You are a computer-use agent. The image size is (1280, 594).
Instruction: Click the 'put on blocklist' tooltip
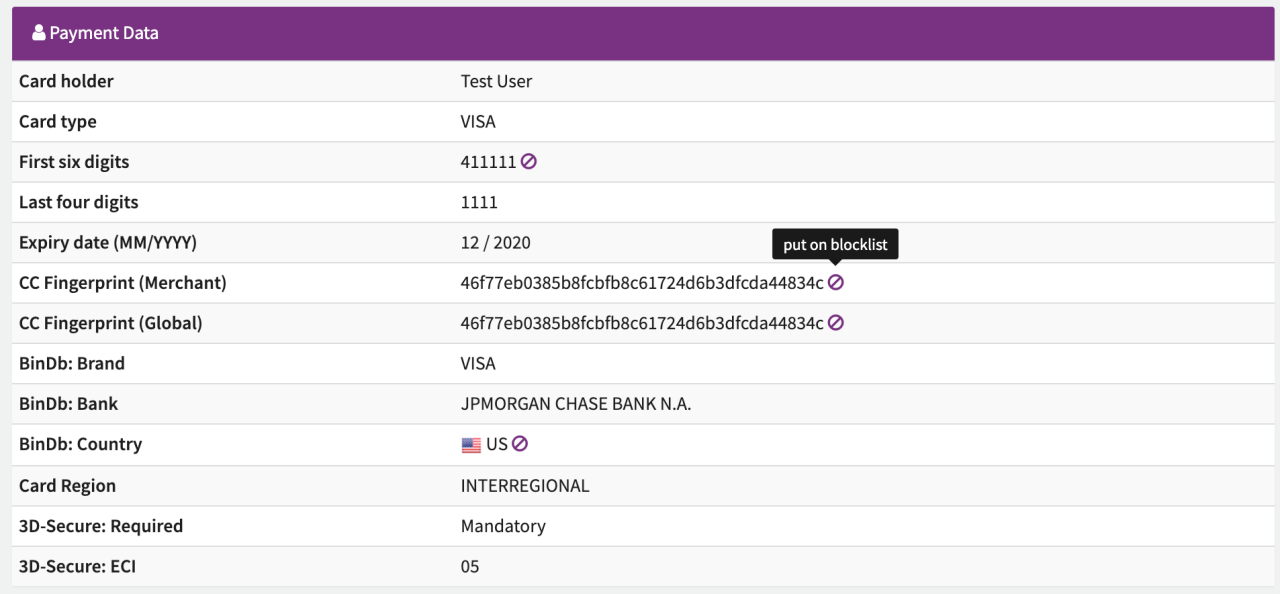pyautogui.click(x=835, y=244)
